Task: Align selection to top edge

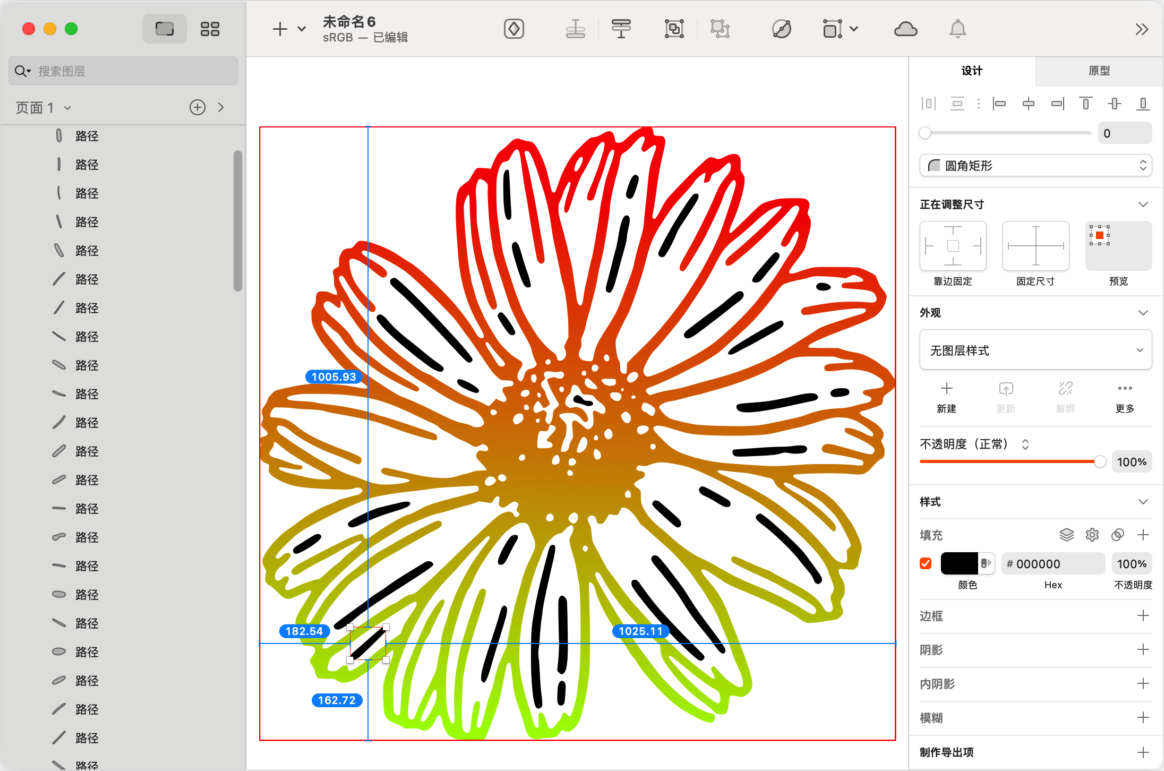Action: [x=1085, y=104]
